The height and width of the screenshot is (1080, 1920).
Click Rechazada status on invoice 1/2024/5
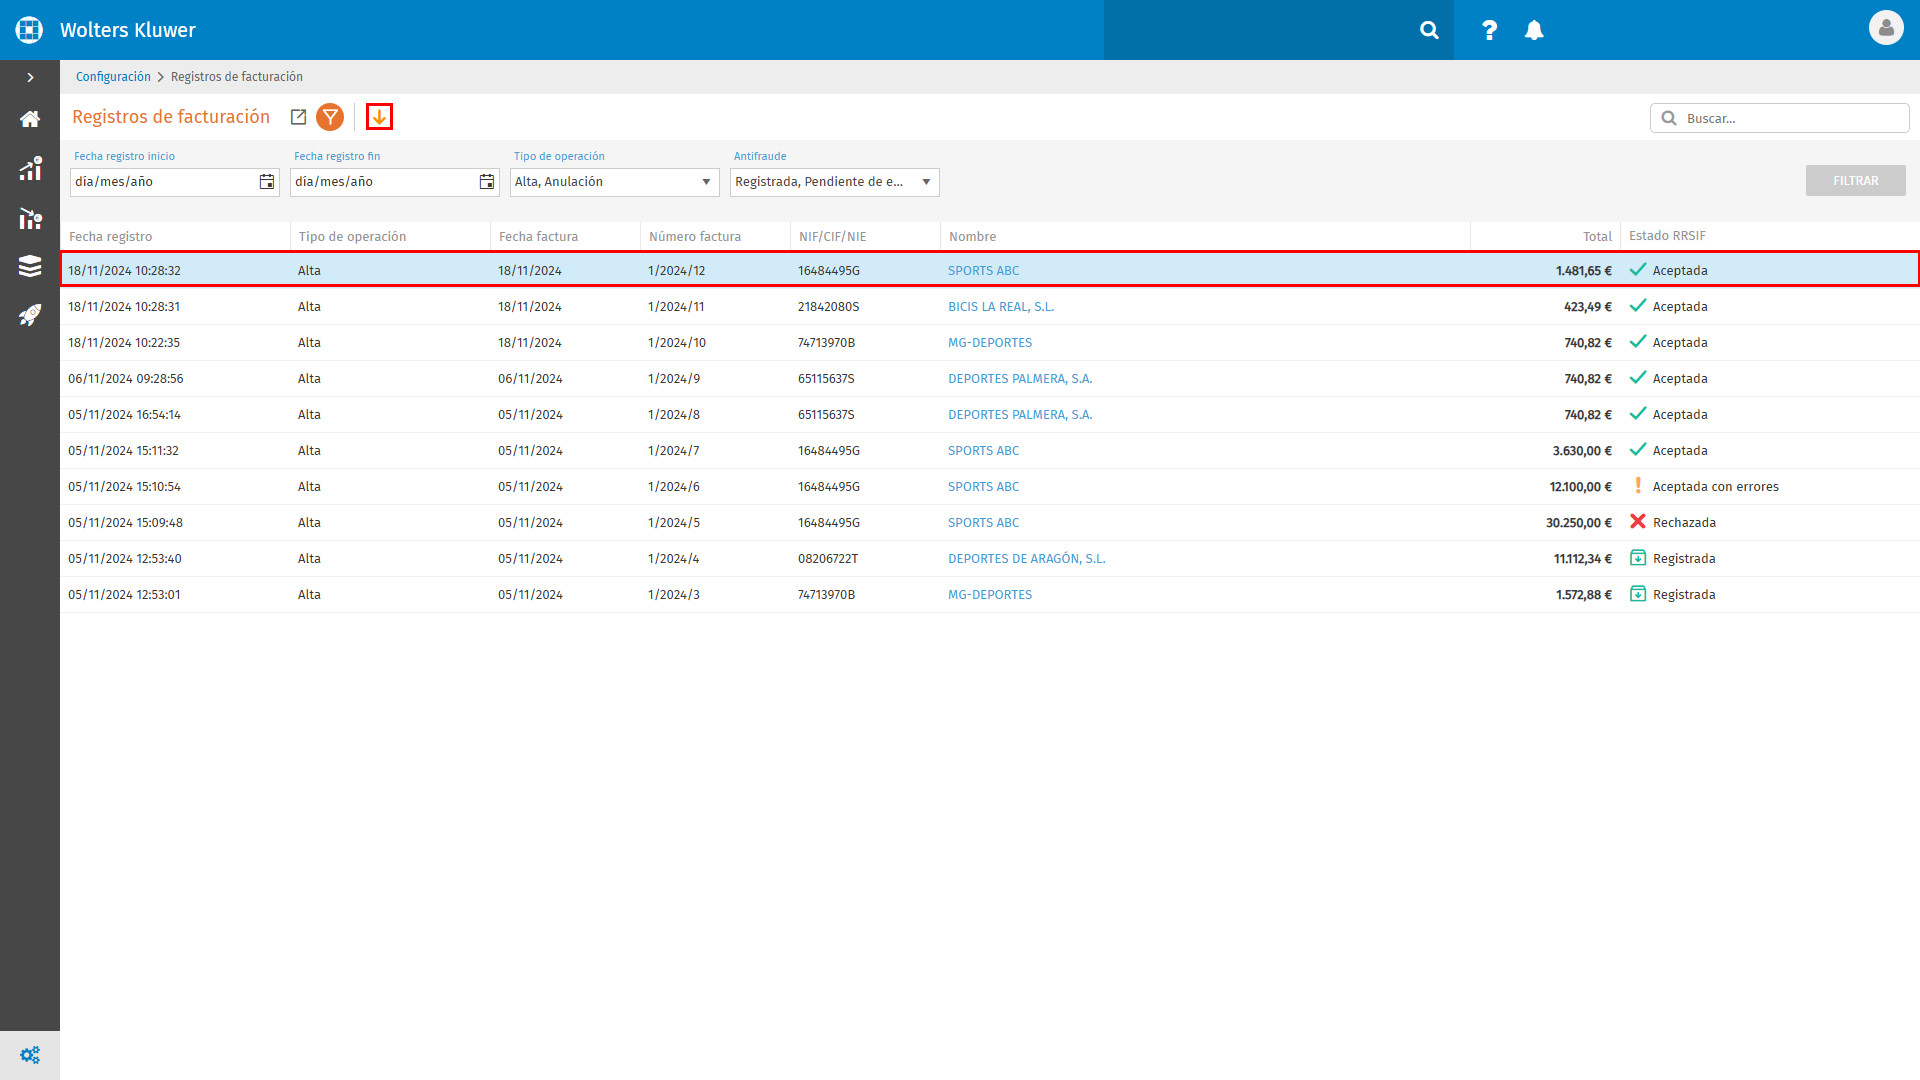pyautogui.click(x=1684, y=523)
